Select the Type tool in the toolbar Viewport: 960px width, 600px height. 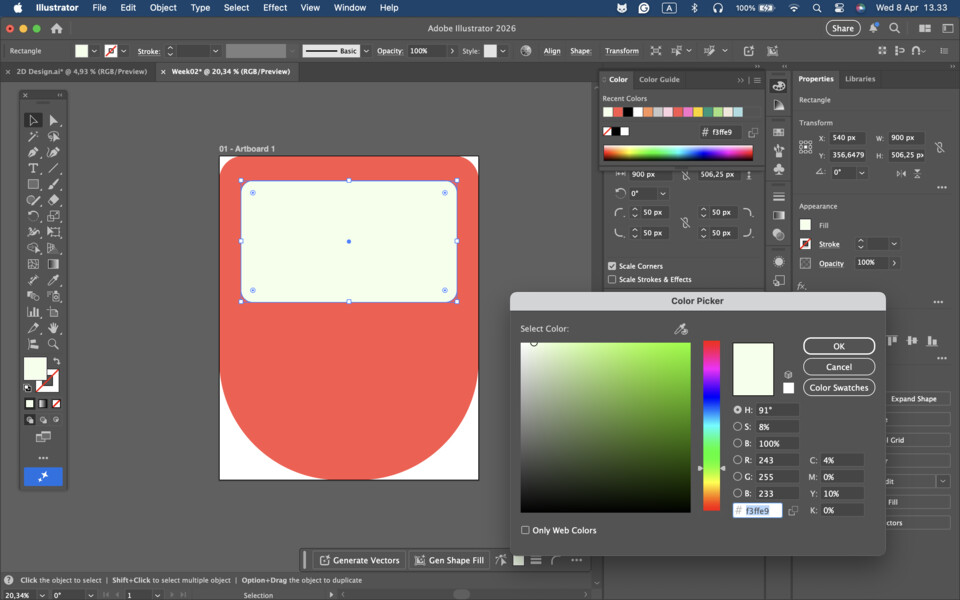(x=33, y=168)
